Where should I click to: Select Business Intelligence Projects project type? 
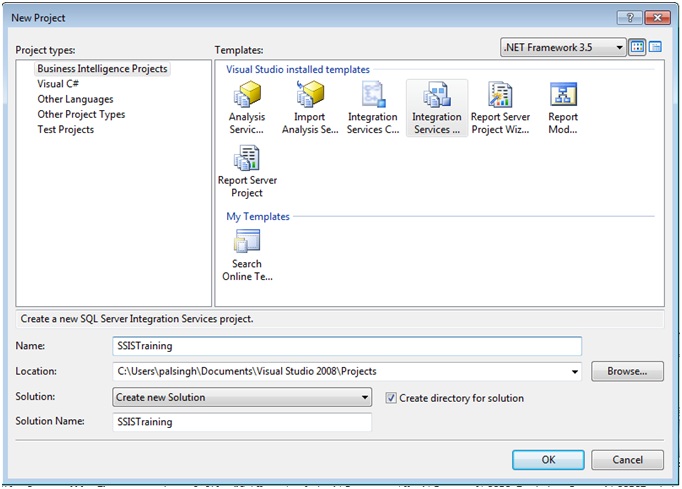point(102,69)
